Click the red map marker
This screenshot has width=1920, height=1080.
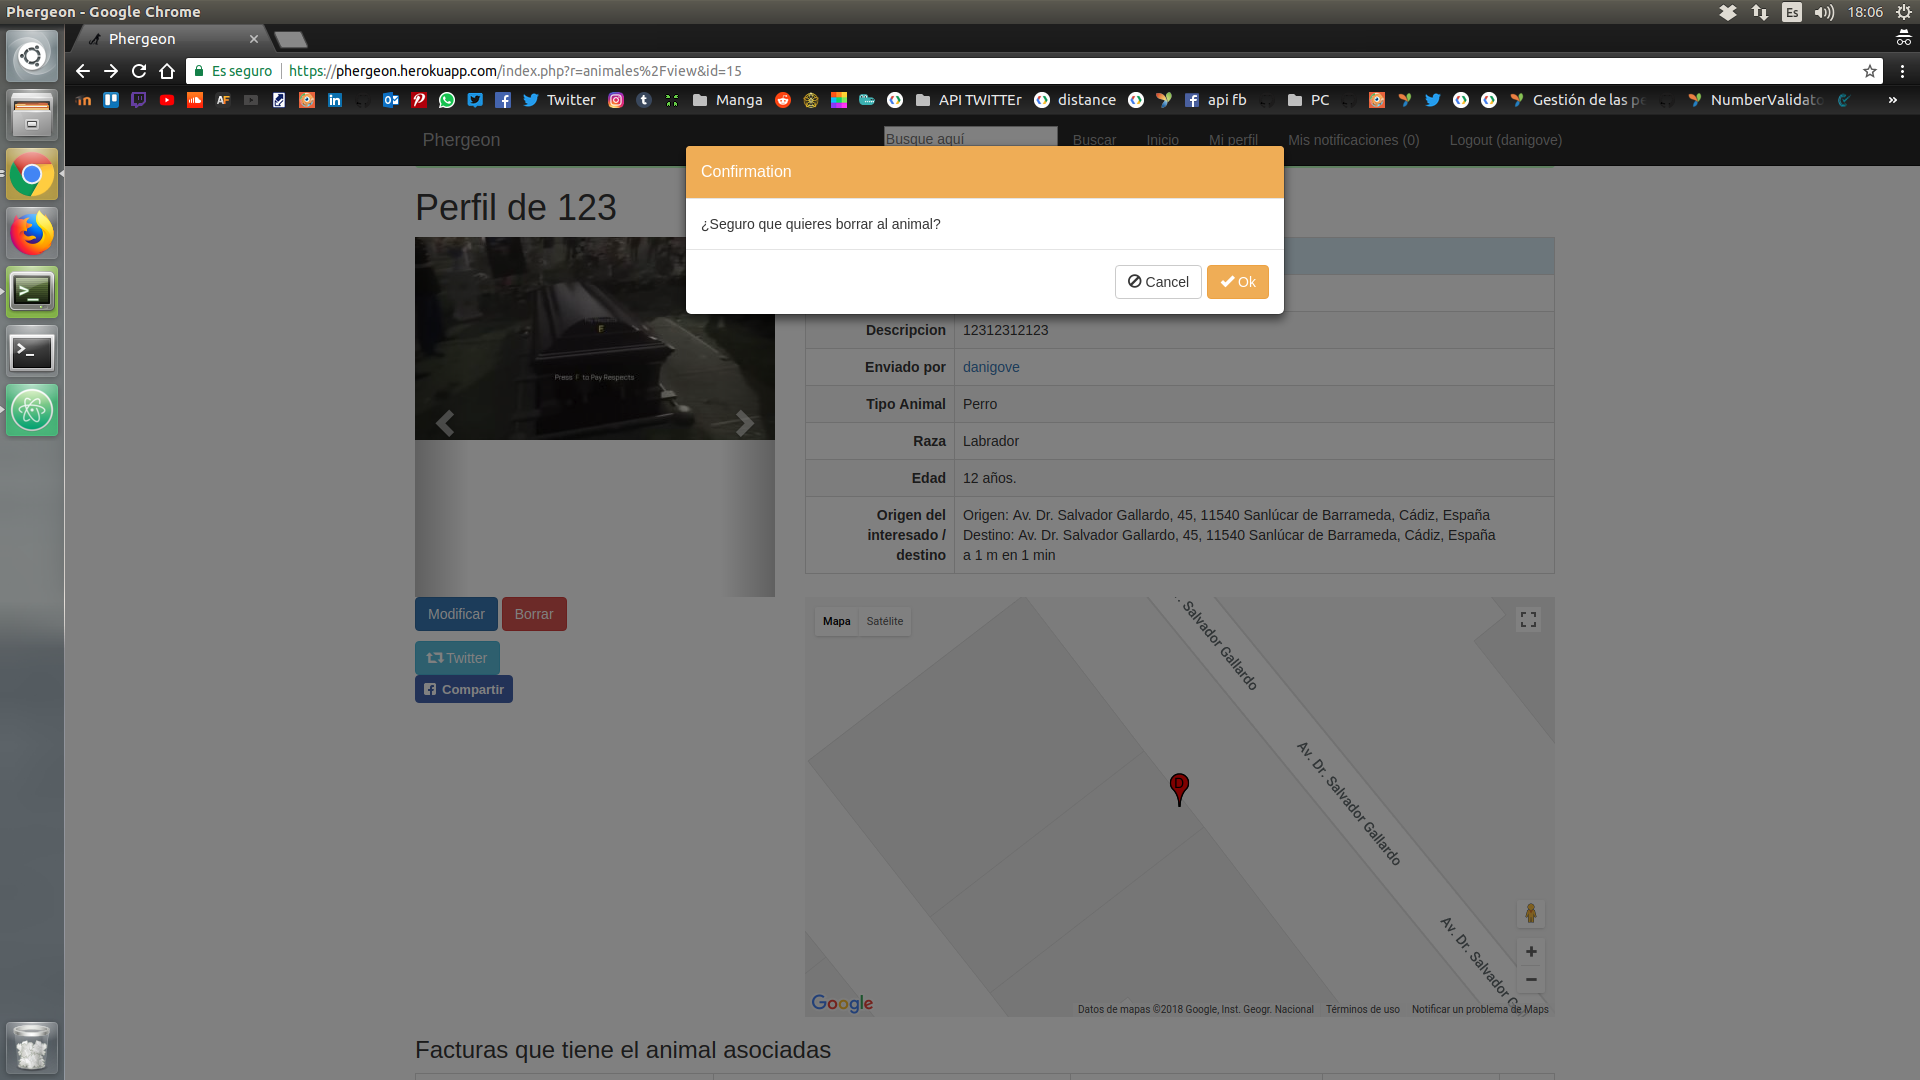pos(1179,789)
